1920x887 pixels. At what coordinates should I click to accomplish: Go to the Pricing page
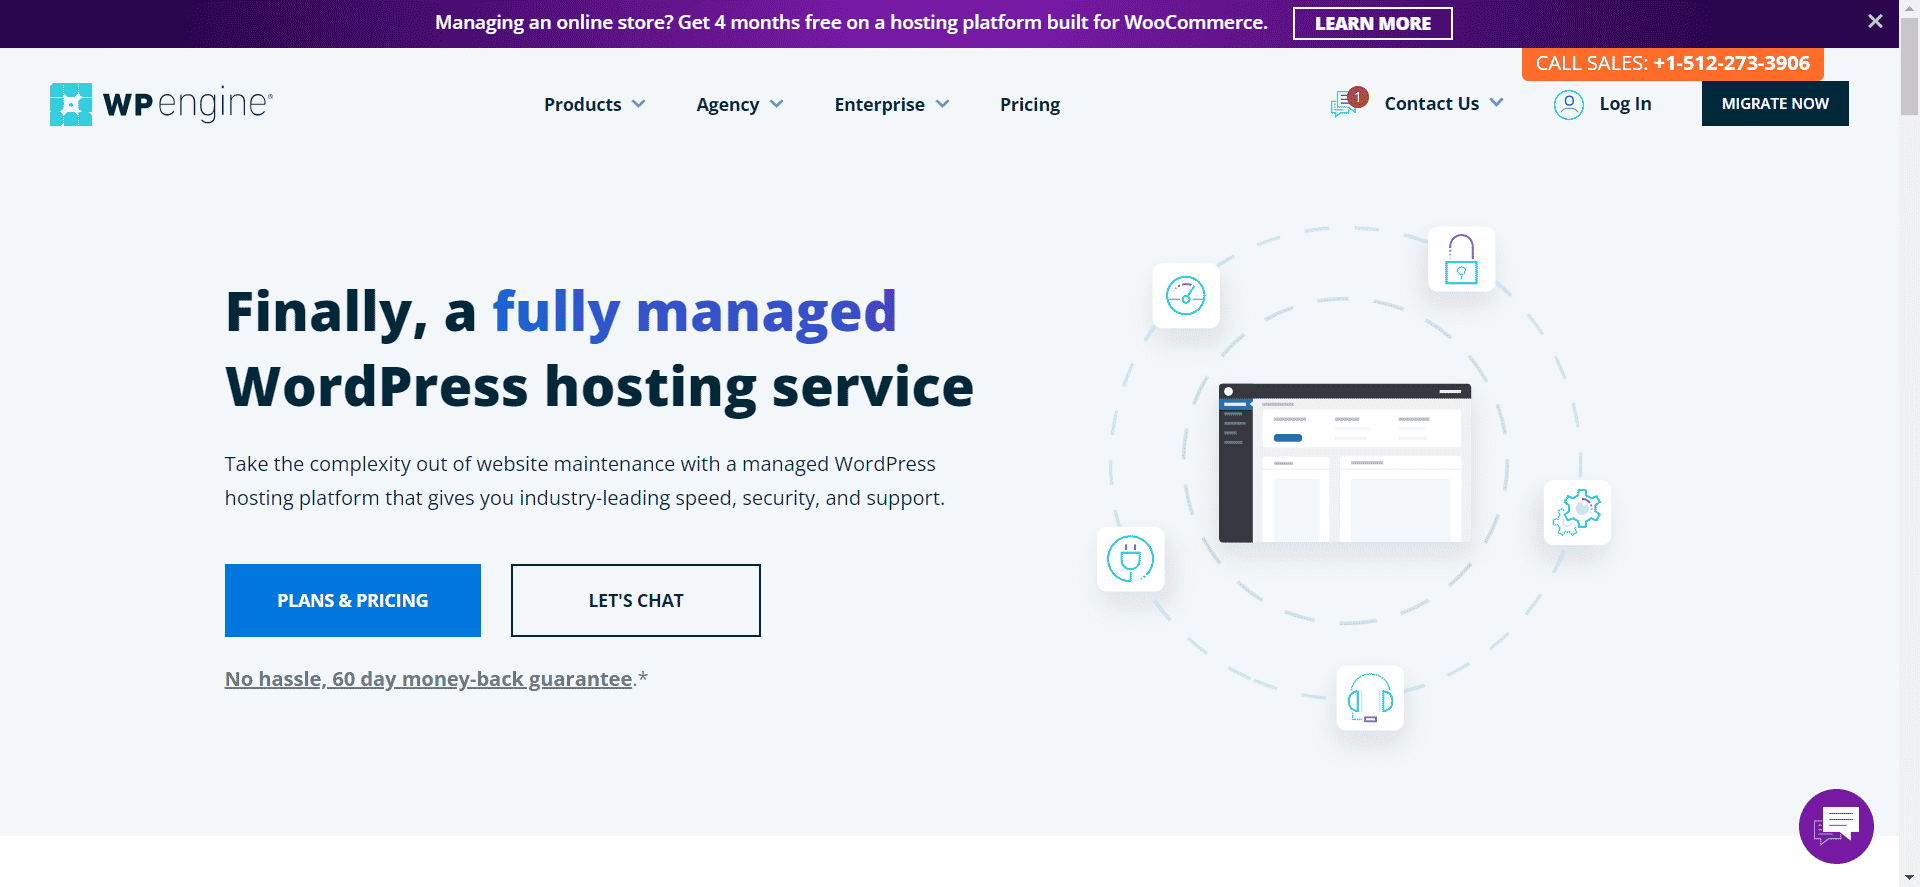pos(1030,104)
